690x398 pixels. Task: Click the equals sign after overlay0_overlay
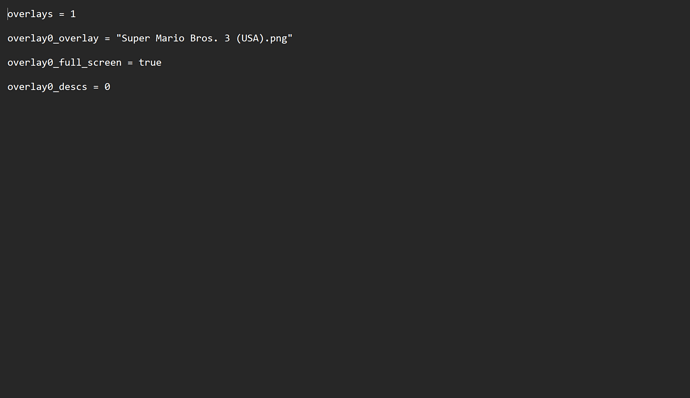[x=107, y=39]
